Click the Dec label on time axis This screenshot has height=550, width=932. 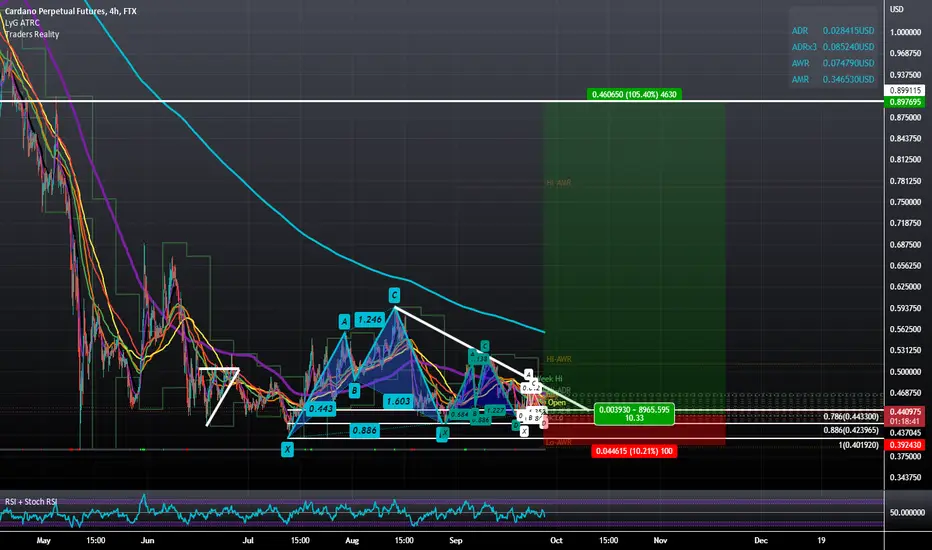[761, 540]
